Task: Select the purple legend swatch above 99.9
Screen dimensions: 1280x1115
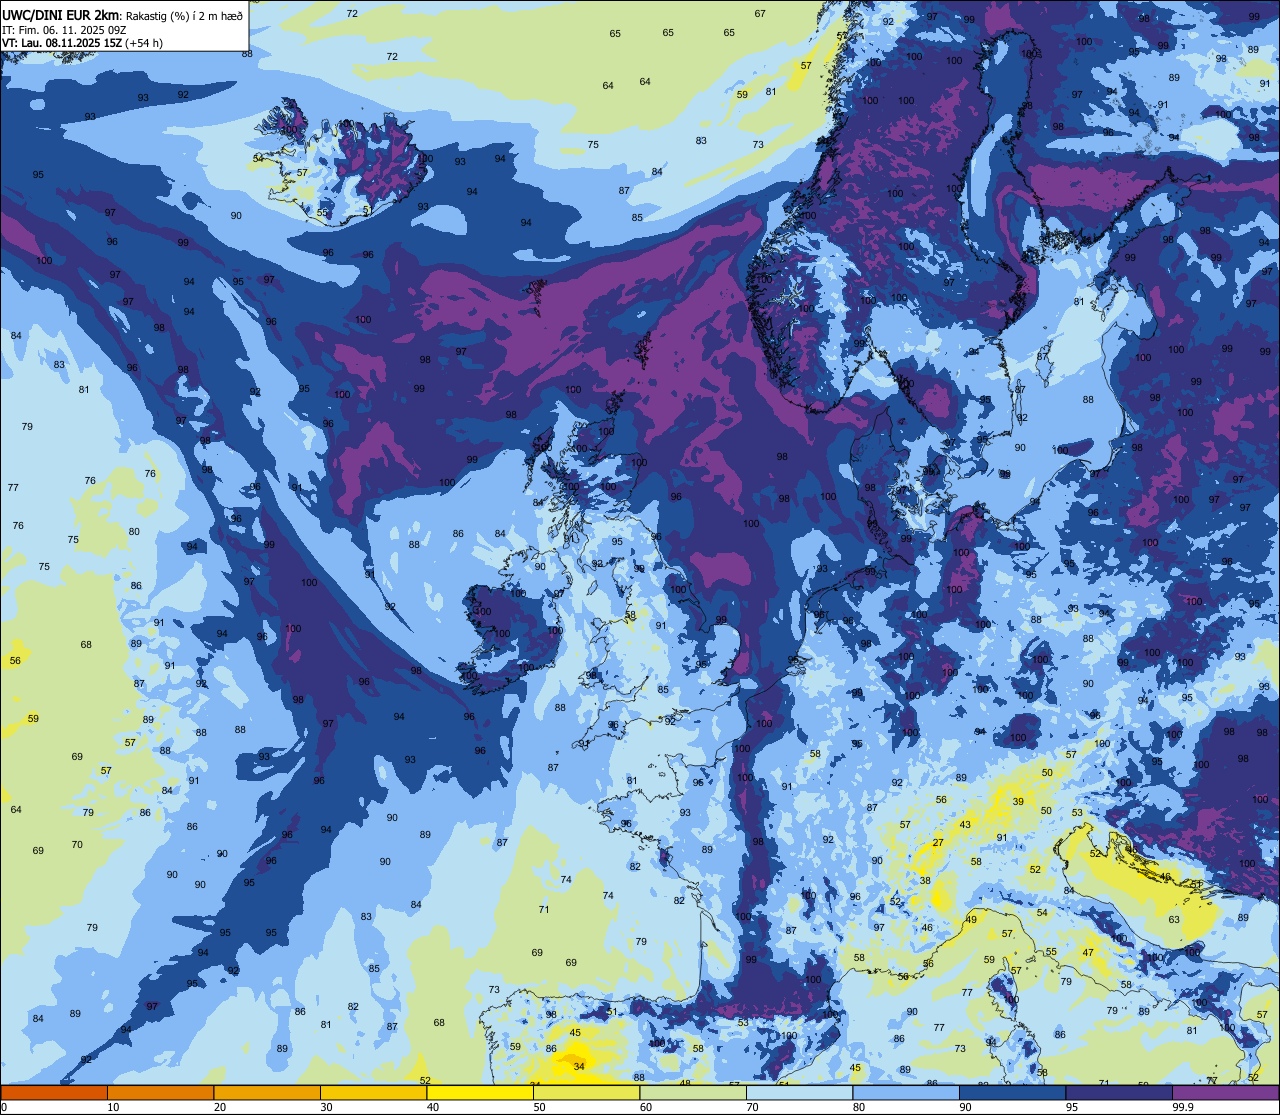Action: click(1225, 1092)
